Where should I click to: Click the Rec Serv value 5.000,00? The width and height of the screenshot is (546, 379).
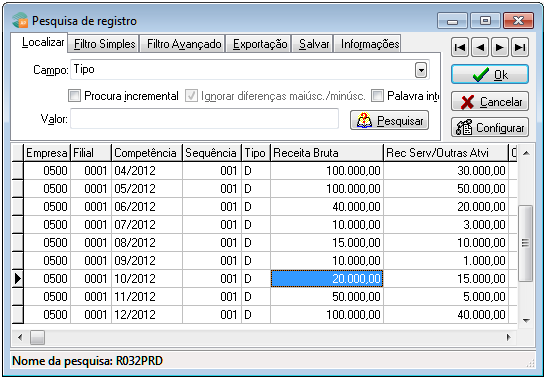pos(446,297)
